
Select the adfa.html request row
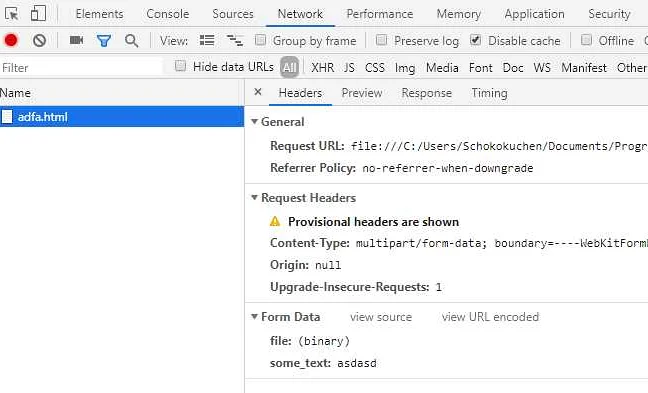coord(122,117)
